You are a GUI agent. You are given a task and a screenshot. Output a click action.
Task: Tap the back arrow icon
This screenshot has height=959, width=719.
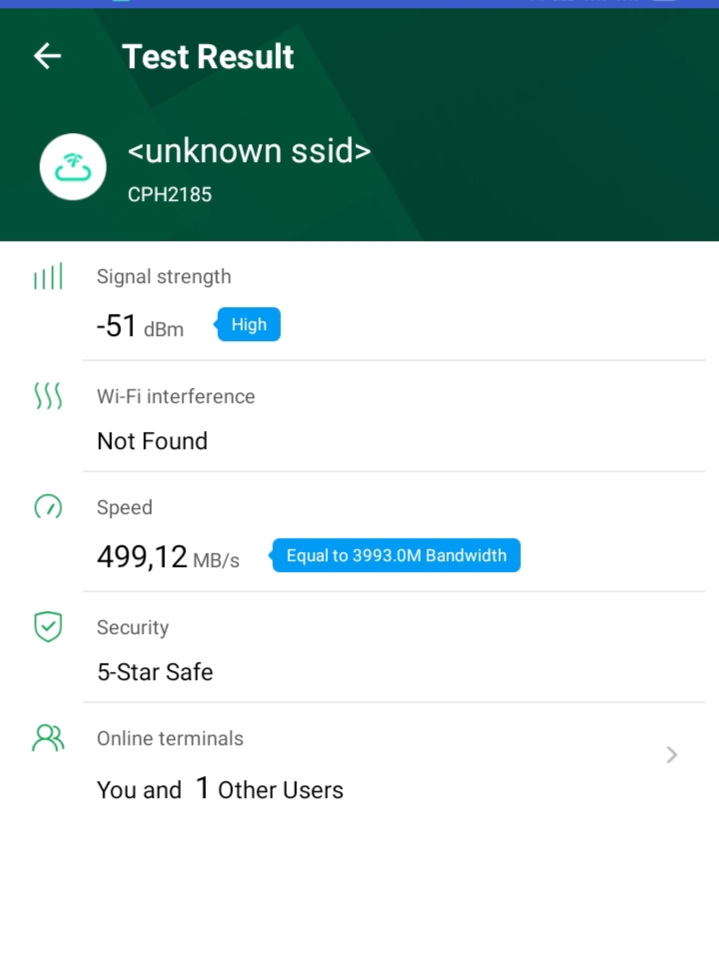click(x=47, y=57)
